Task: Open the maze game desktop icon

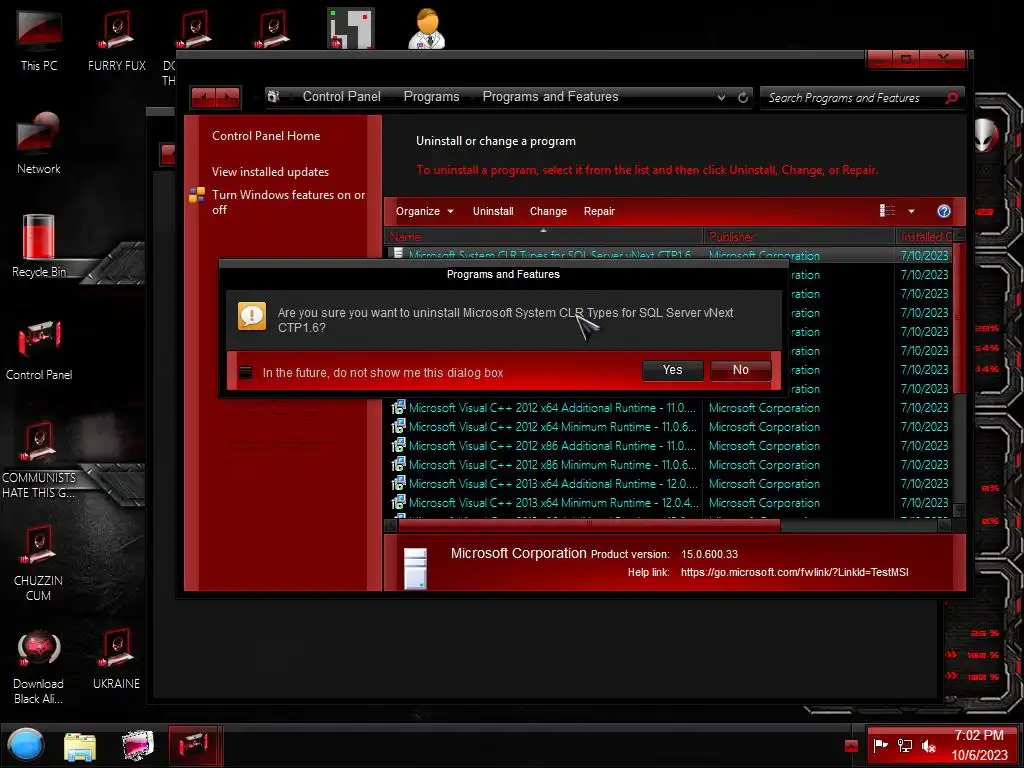Action: pyautogui.click(x=351, y=28)
